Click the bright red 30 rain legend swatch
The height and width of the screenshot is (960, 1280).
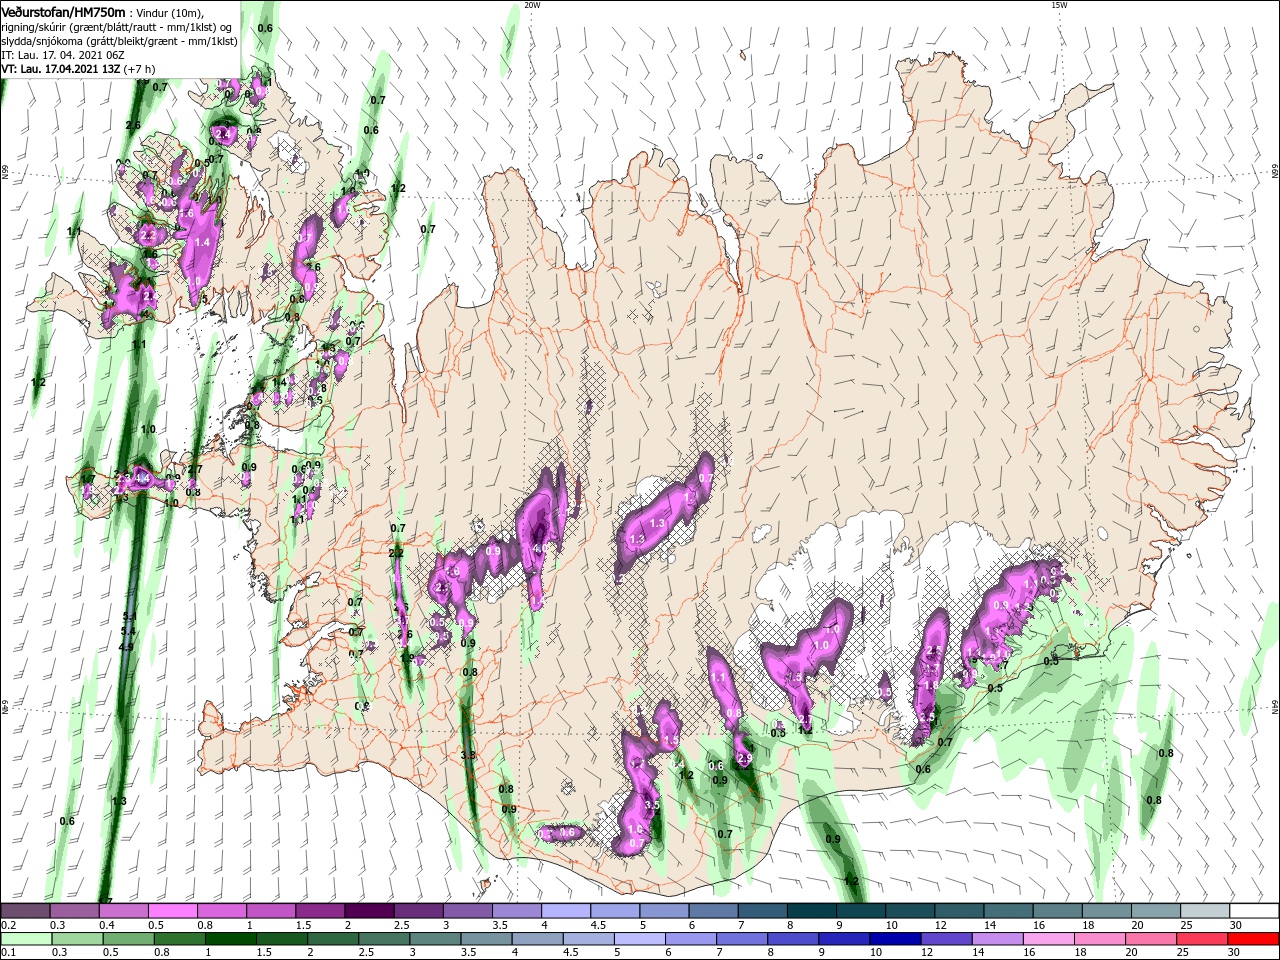coord(1254,939)
